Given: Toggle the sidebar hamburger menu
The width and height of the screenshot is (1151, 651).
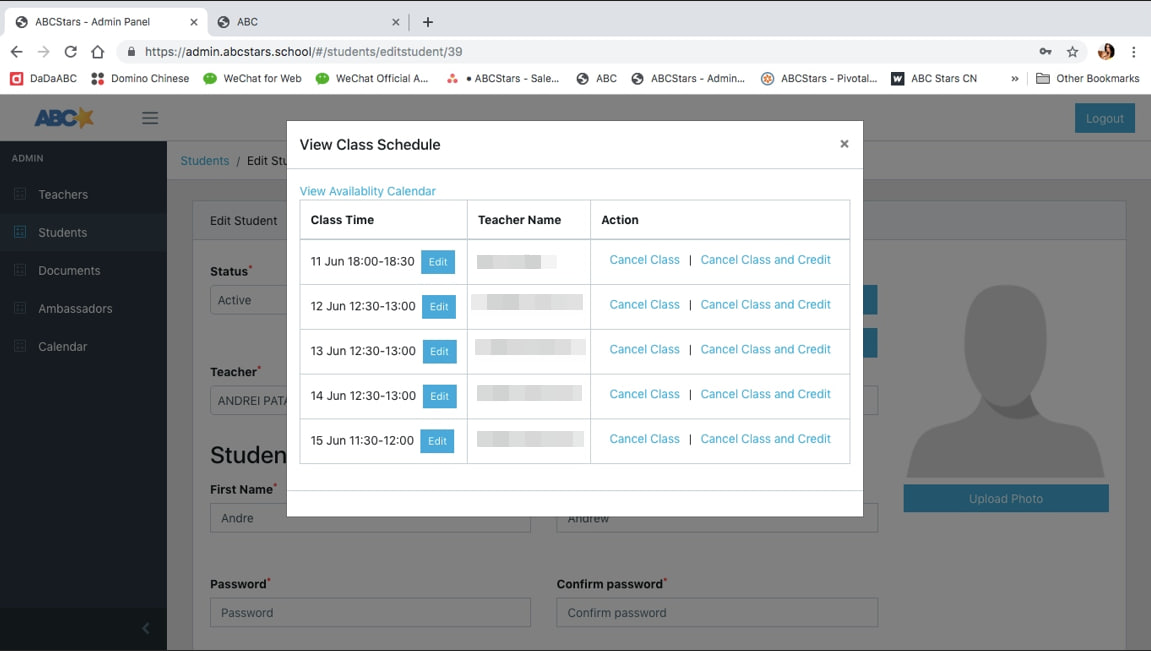Looking at the screenshot, I should pos(150,118).
